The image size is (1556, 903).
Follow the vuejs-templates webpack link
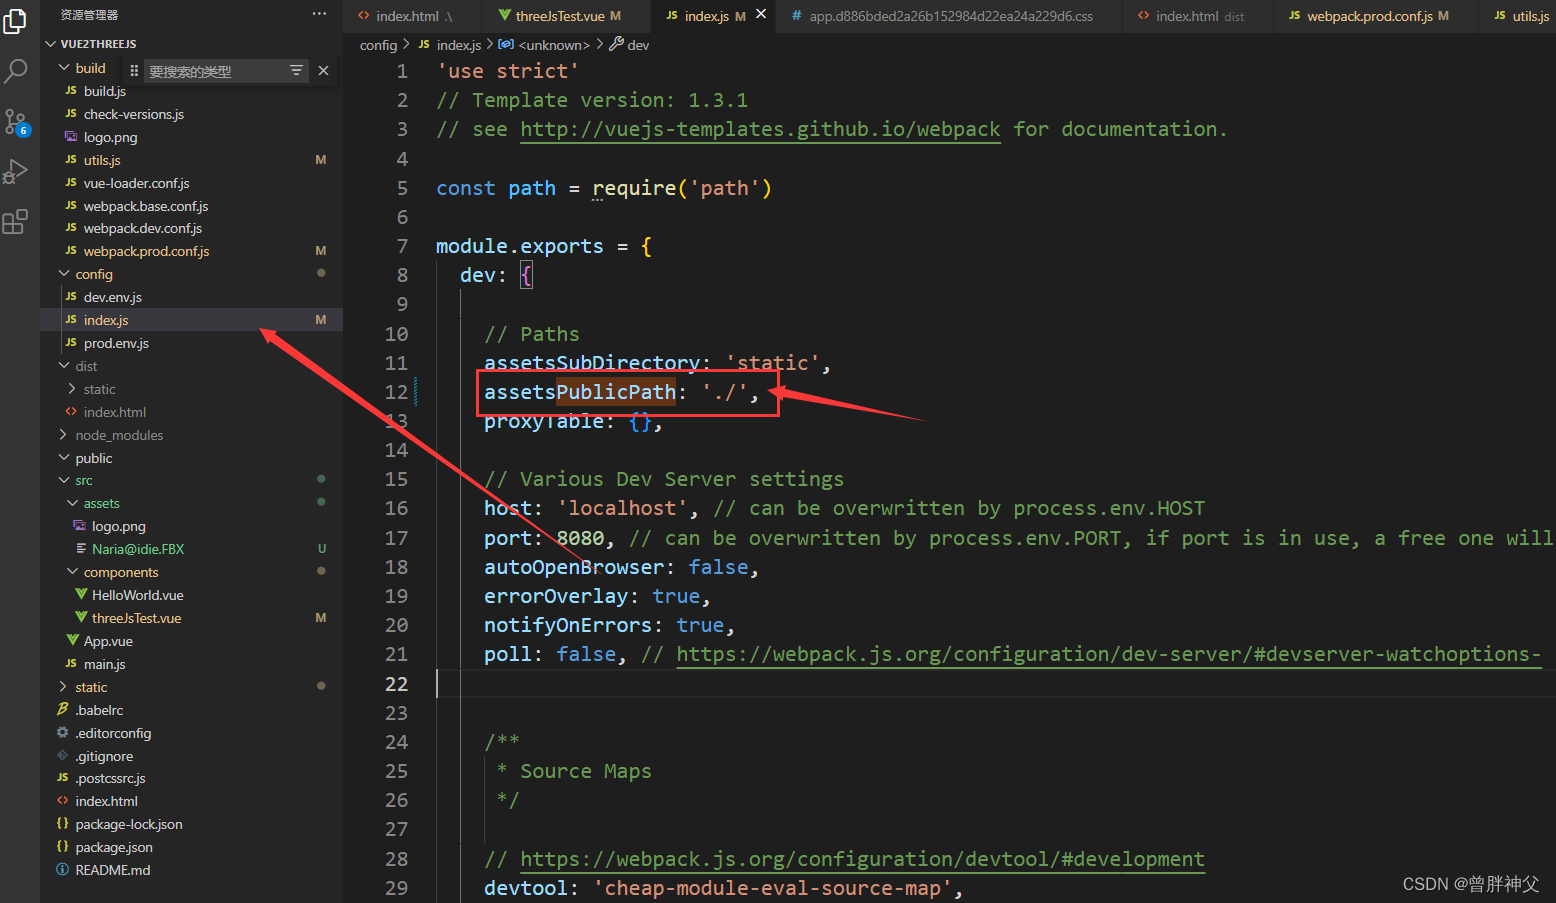click(760, 129)
